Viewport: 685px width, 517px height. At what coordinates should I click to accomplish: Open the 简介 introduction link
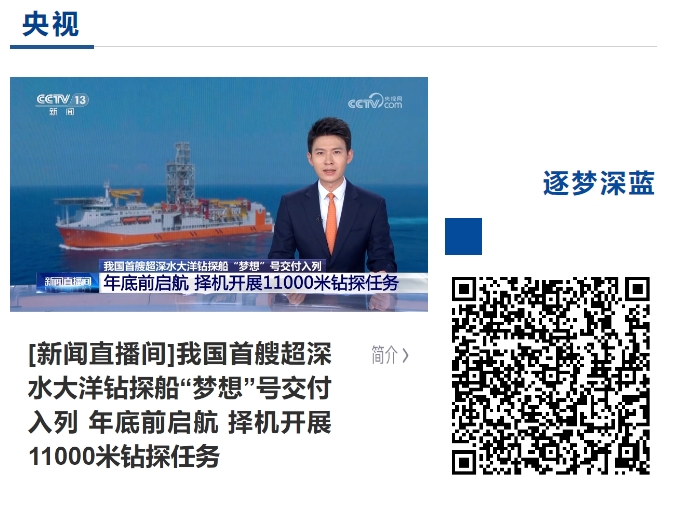(390, 355)
